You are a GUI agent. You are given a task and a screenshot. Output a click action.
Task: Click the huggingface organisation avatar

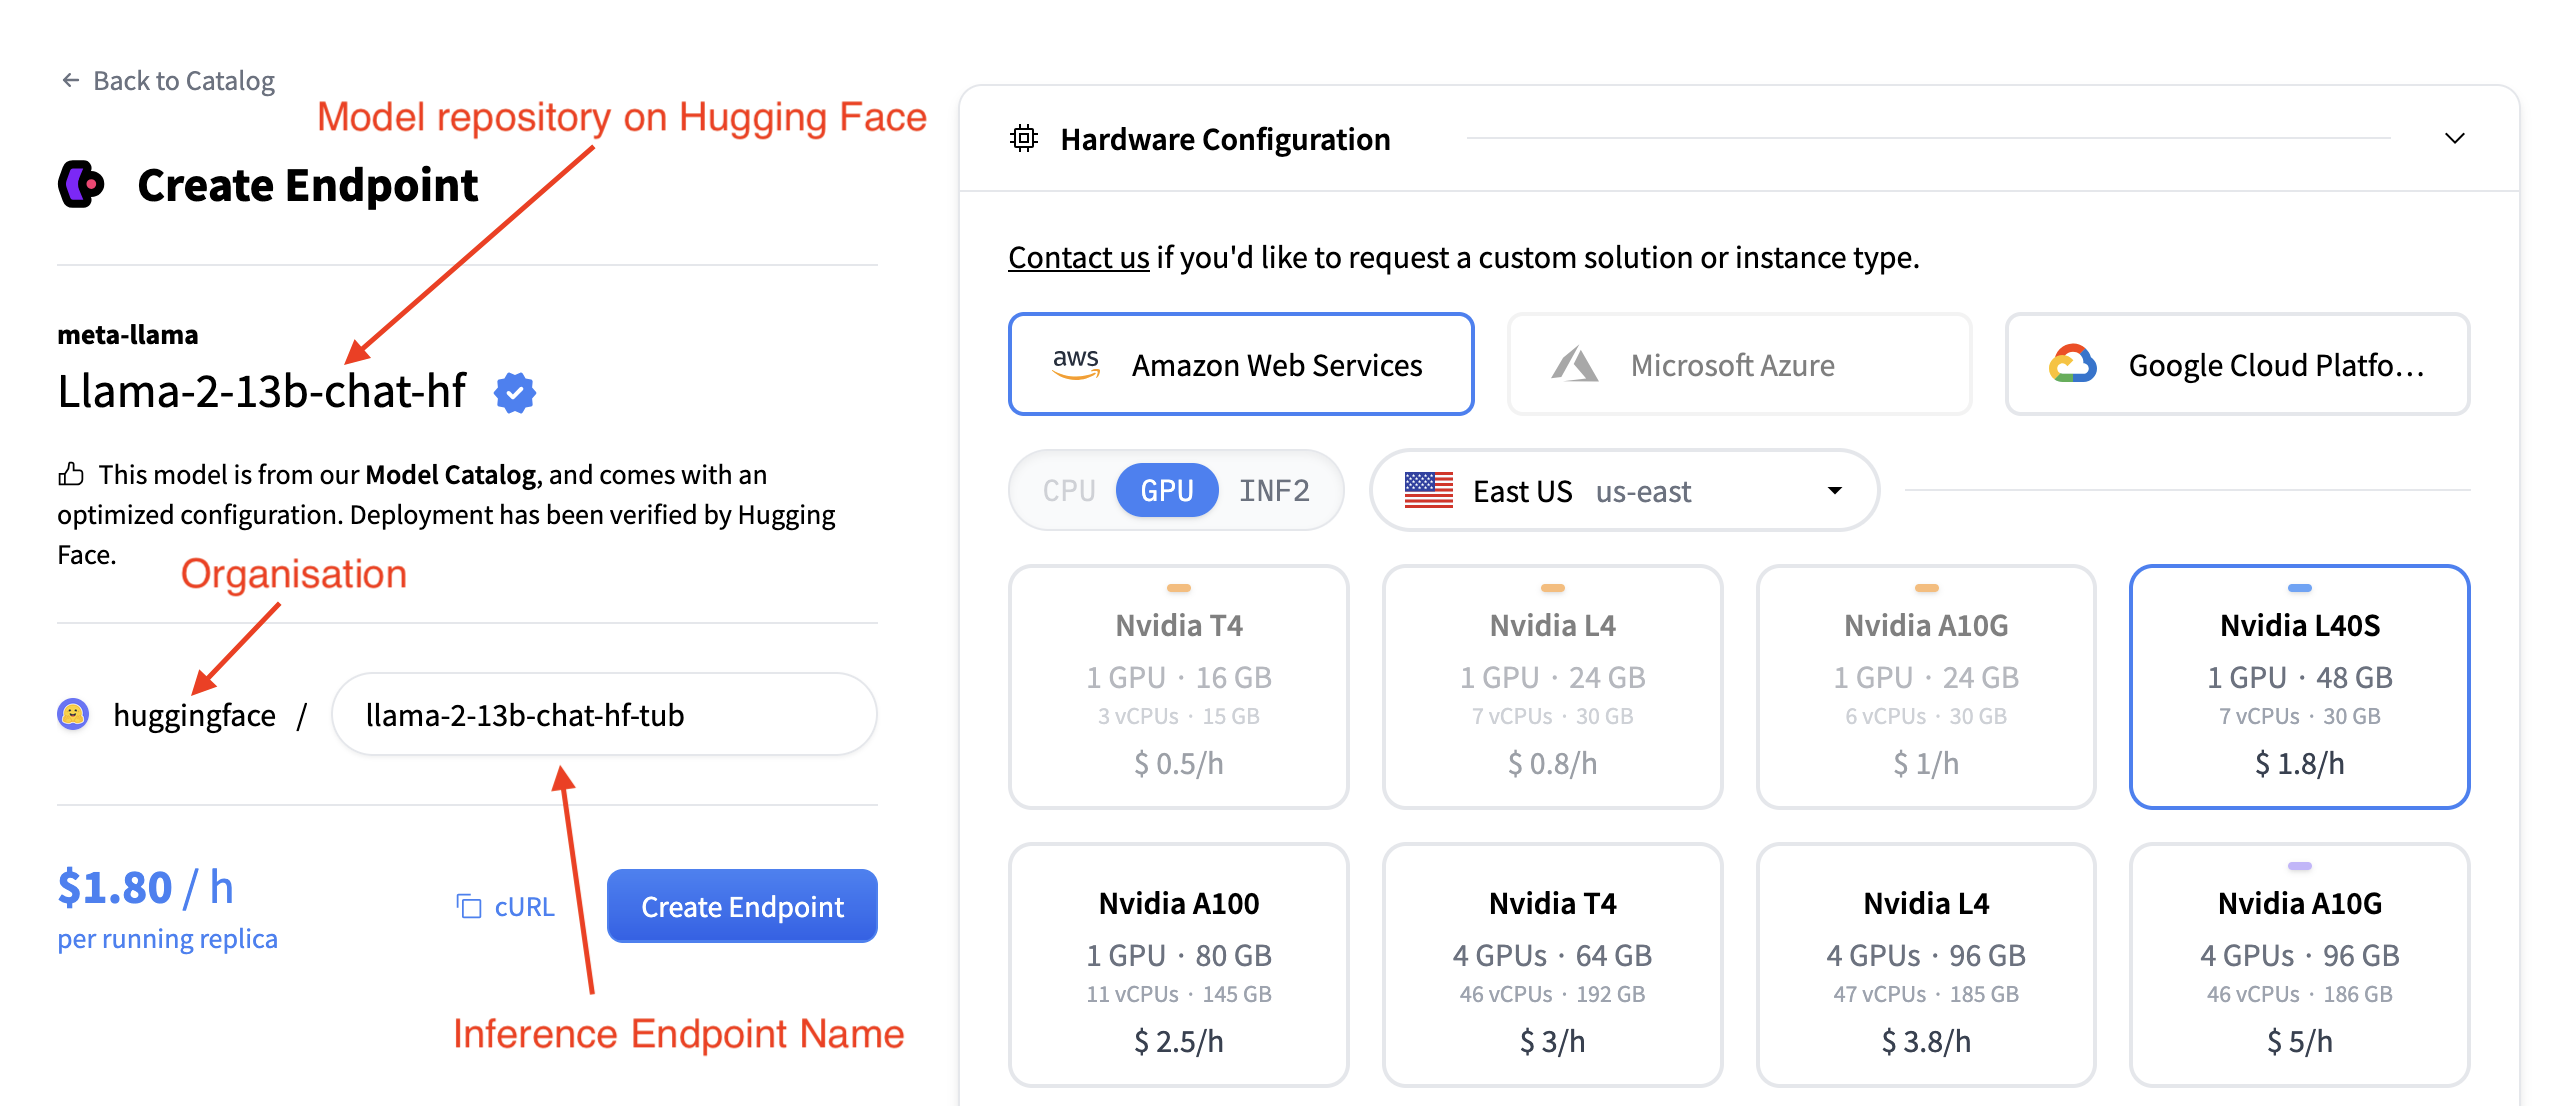click(x=73, y=714)
